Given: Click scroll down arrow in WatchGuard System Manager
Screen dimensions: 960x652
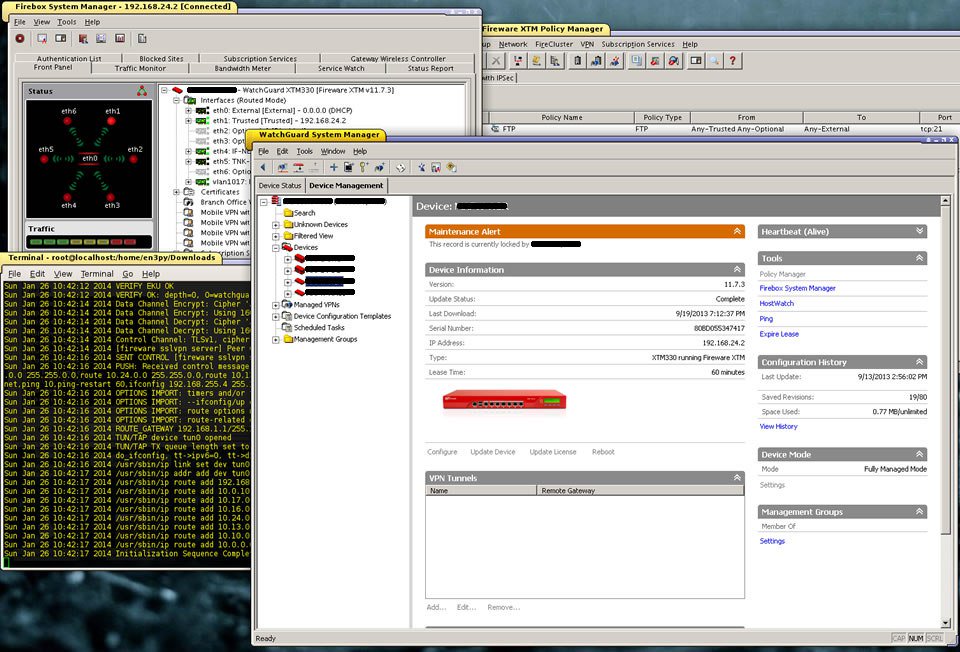Looking at the screenshot, I should coord(945,623).
